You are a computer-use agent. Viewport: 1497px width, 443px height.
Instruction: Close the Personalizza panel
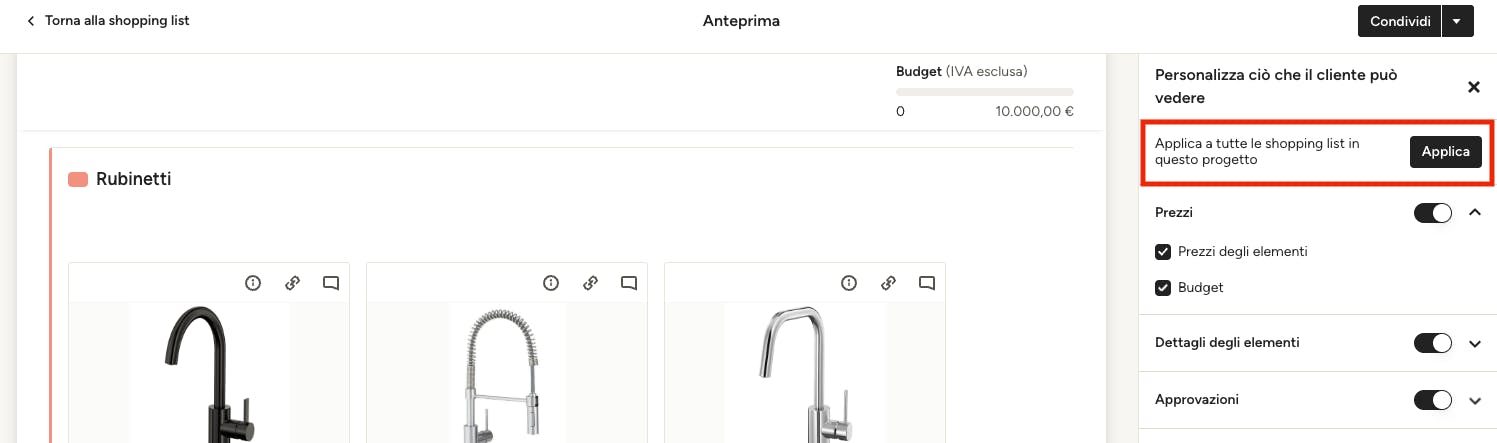tap(1473, 87)
